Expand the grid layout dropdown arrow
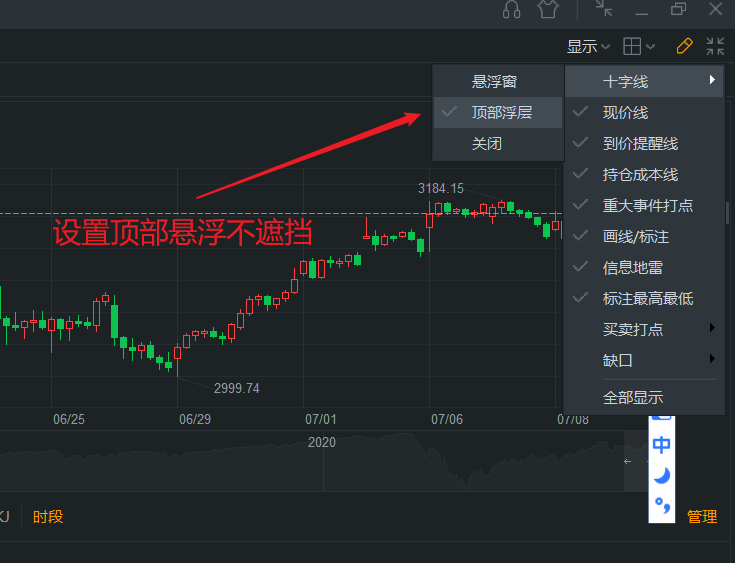This screenshot has width=735, height=563. tap(650, 46)
